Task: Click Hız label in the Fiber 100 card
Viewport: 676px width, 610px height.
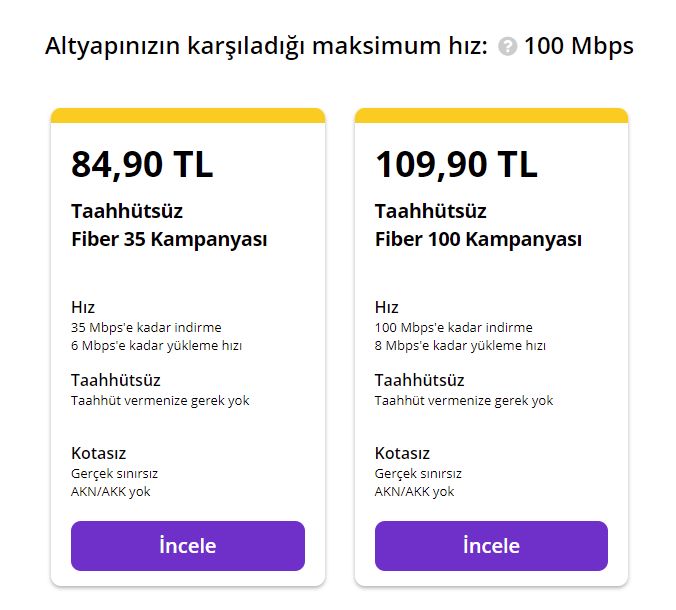Action: pyautogui.click(x=387, y=307)
